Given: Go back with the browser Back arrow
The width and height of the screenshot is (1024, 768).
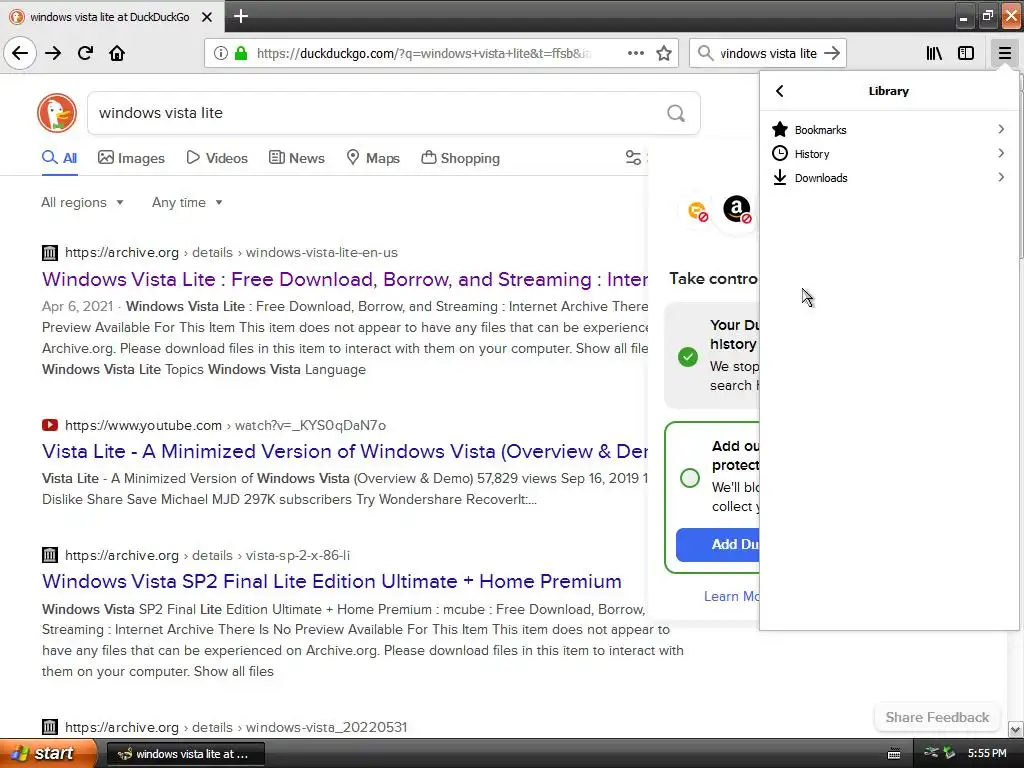Looking at the screenshot, I should coord(20,53).
